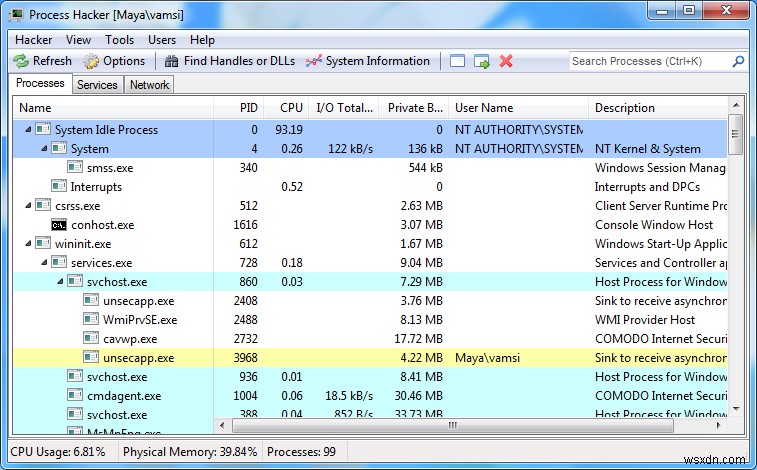Open the System Information graph window
This screenshot has height=470, width=757.
click(368, 61)
